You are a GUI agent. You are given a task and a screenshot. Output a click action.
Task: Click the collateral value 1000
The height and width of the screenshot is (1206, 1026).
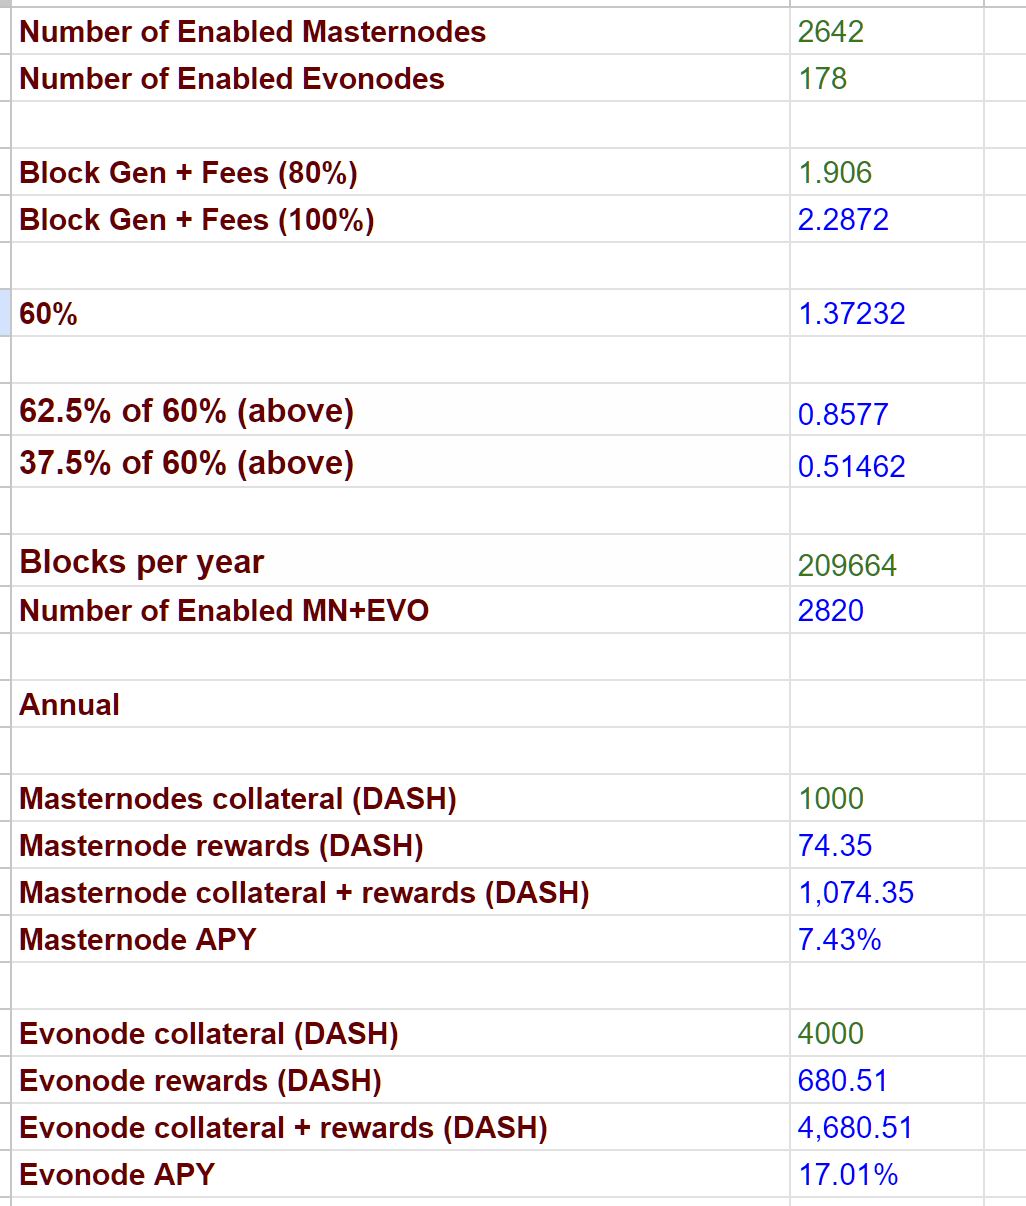click(830, 799)
